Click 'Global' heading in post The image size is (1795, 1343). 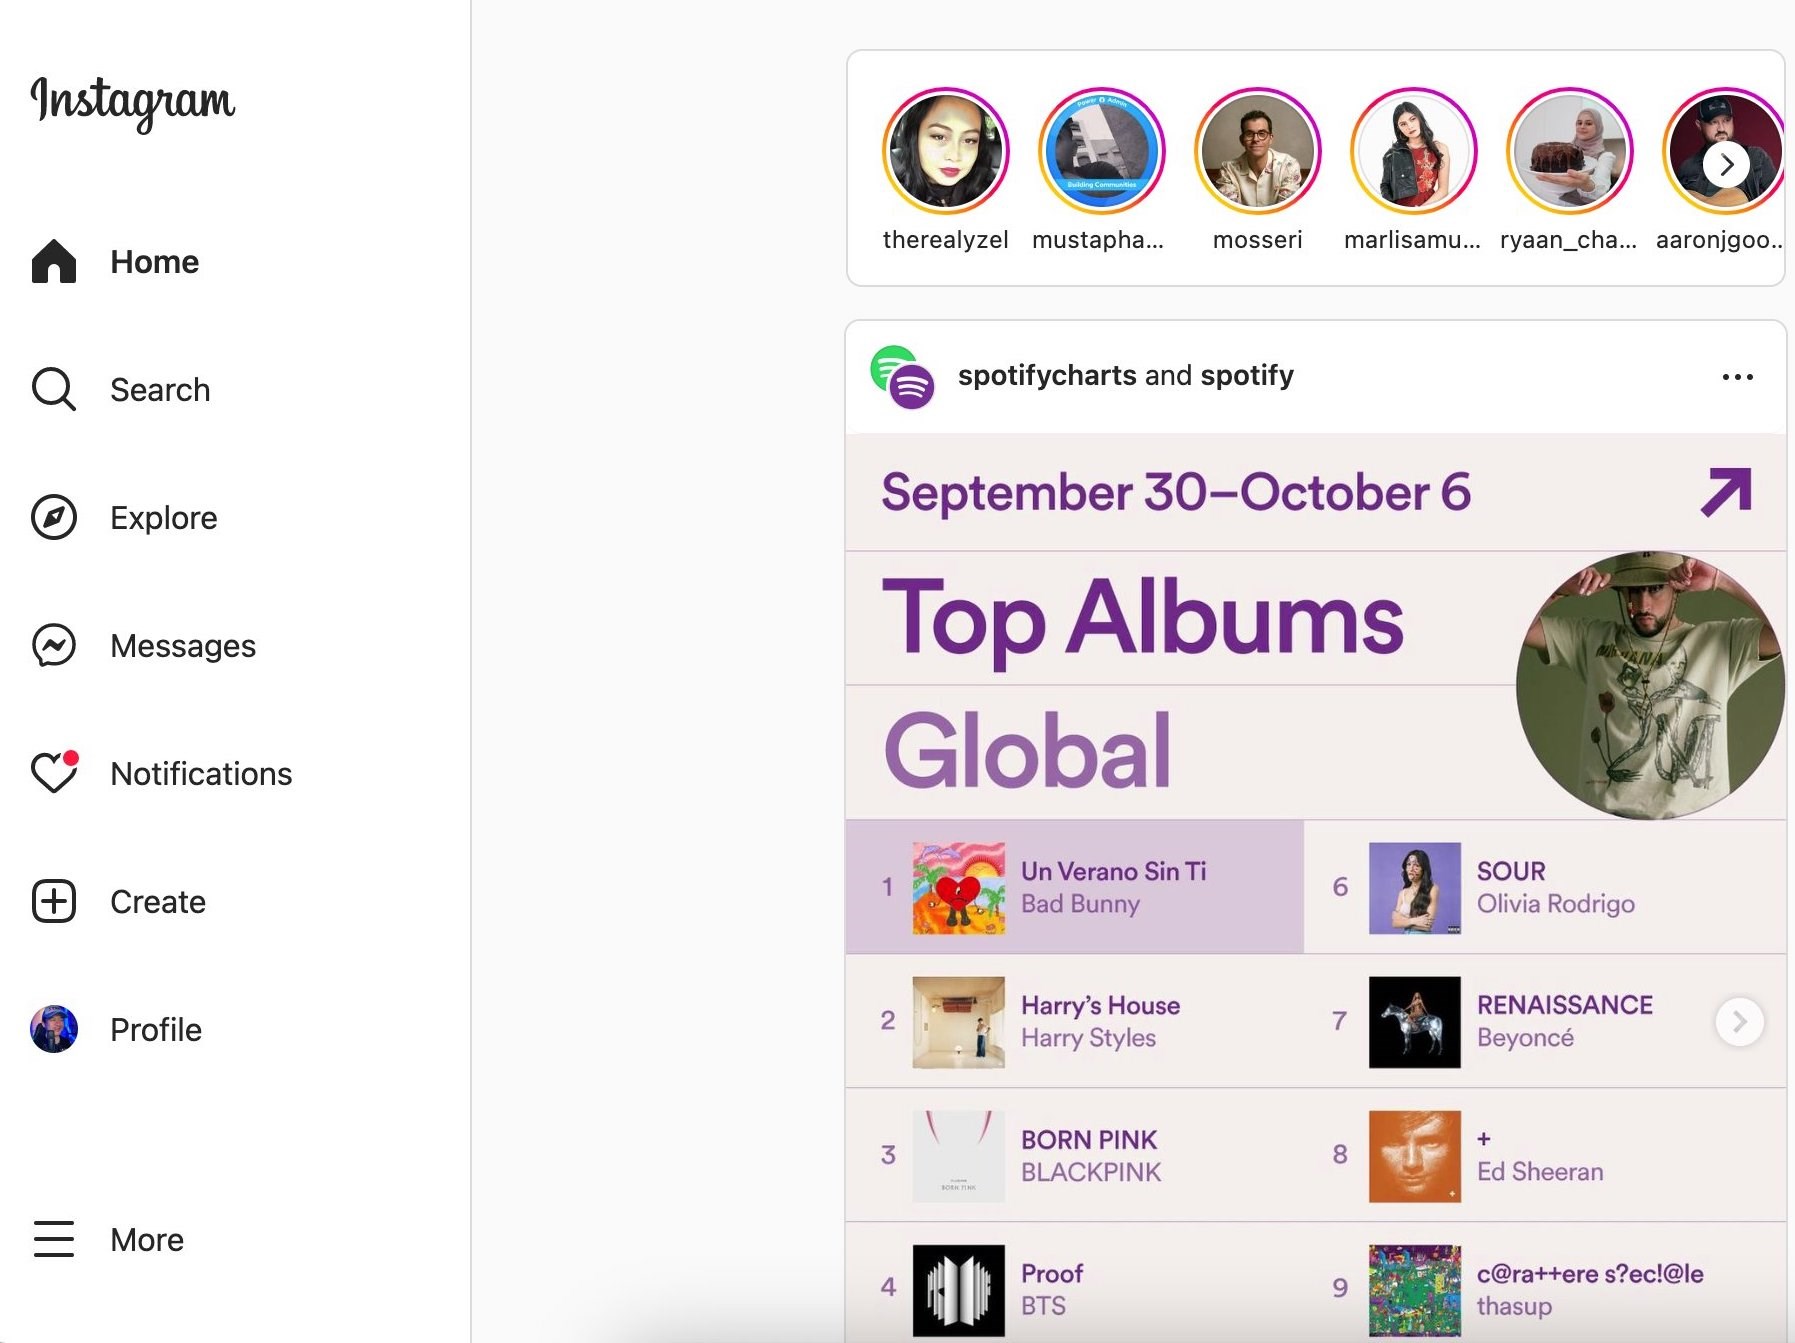pyautogui.click(x=1027, y=750)
